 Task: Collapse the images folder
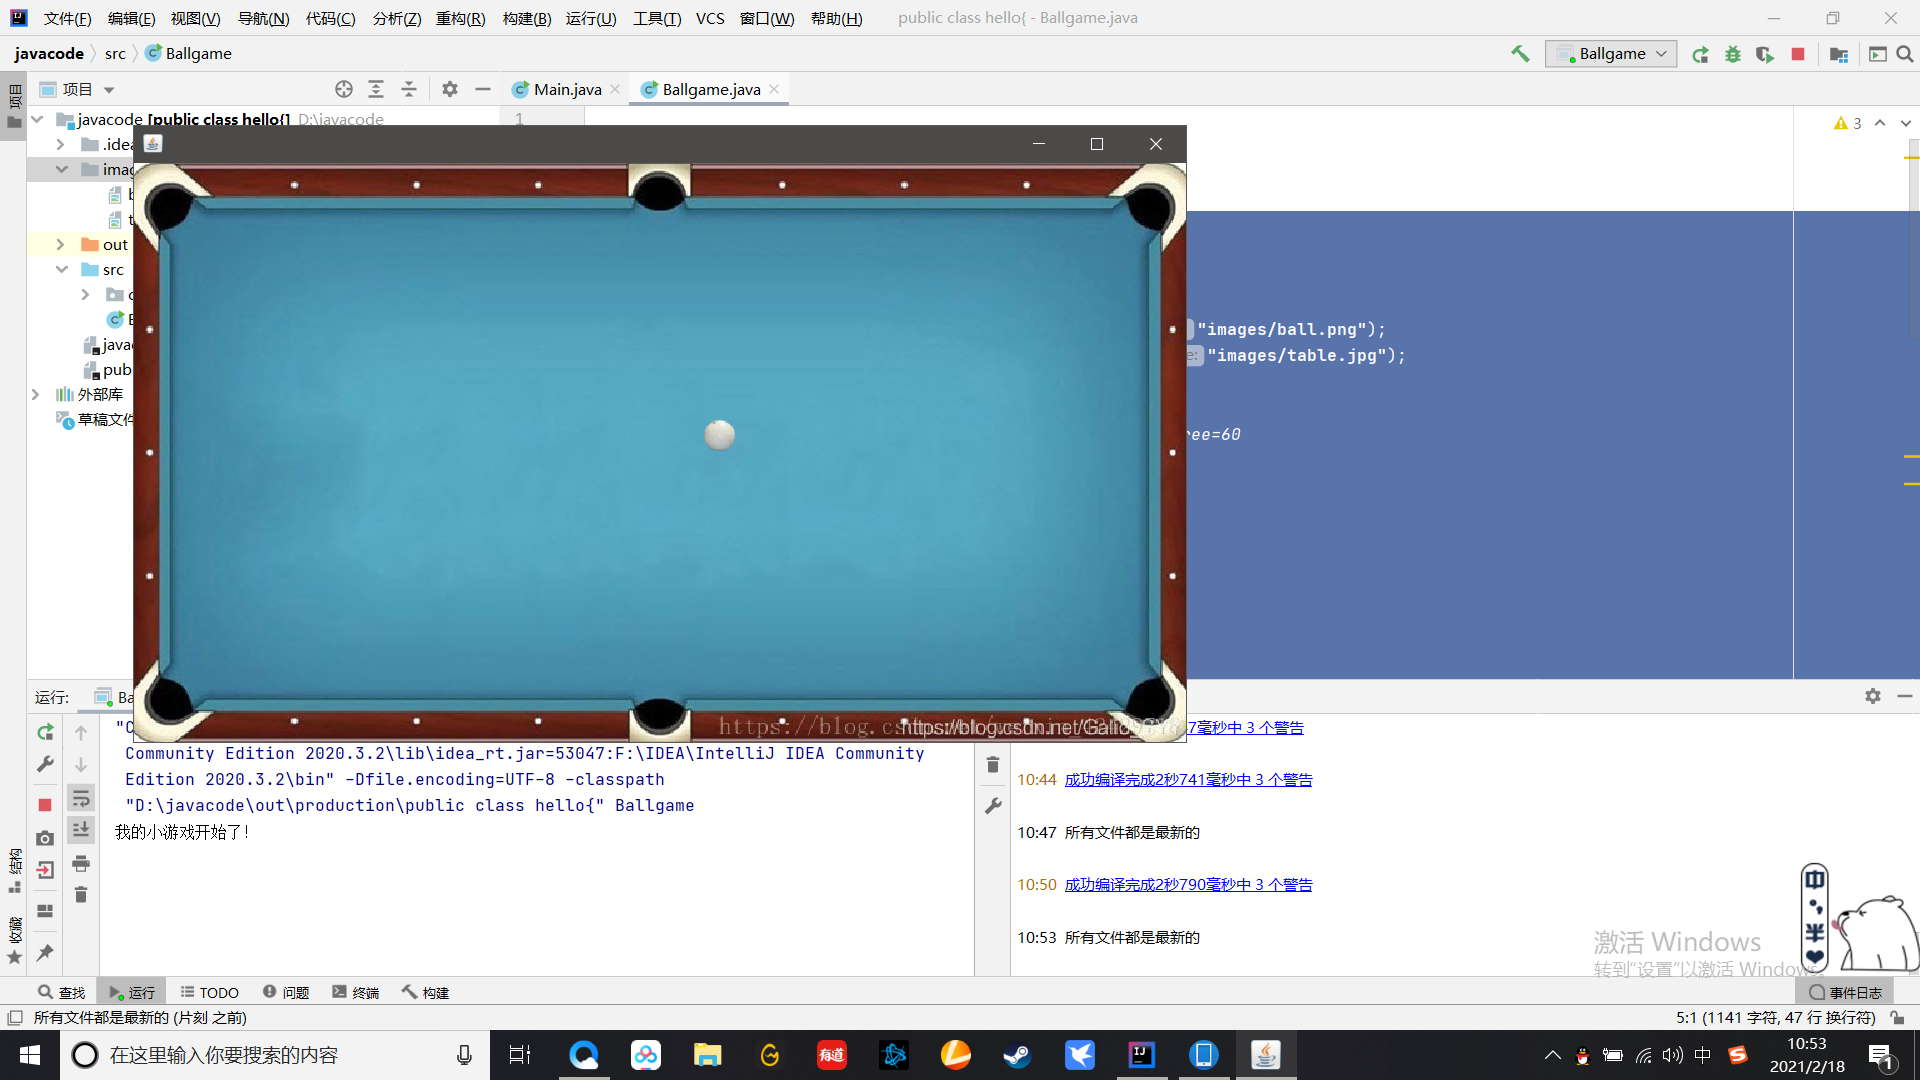point(61,169)
